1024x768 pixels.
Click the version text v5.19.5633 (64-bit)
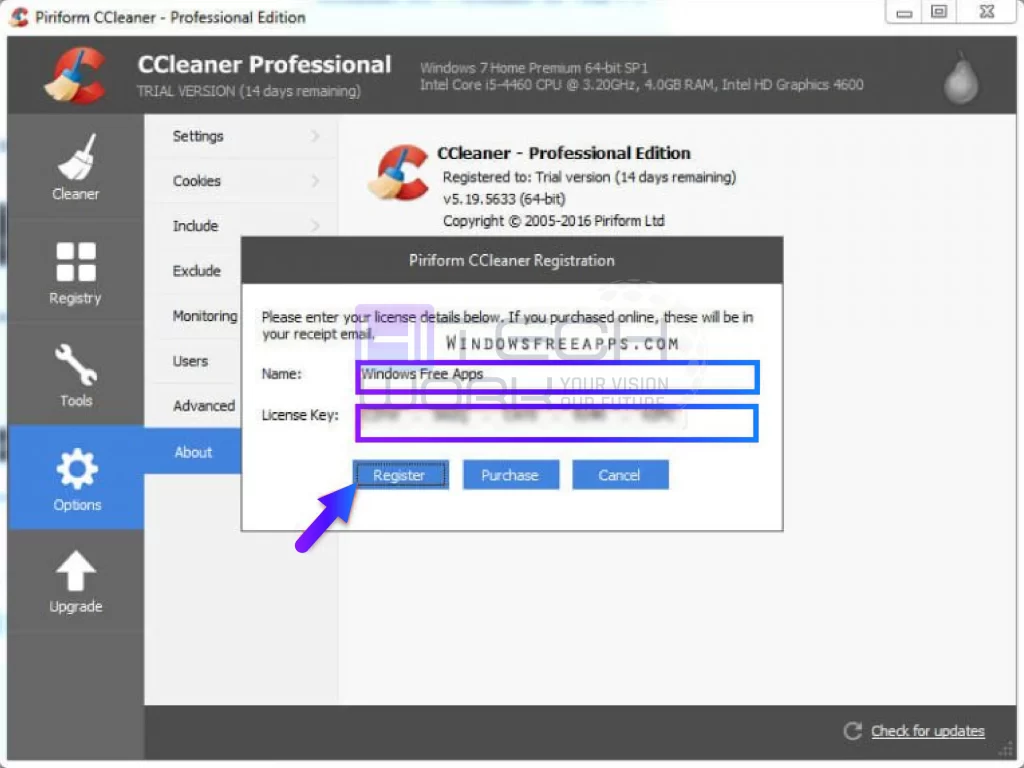click(504, 199)
